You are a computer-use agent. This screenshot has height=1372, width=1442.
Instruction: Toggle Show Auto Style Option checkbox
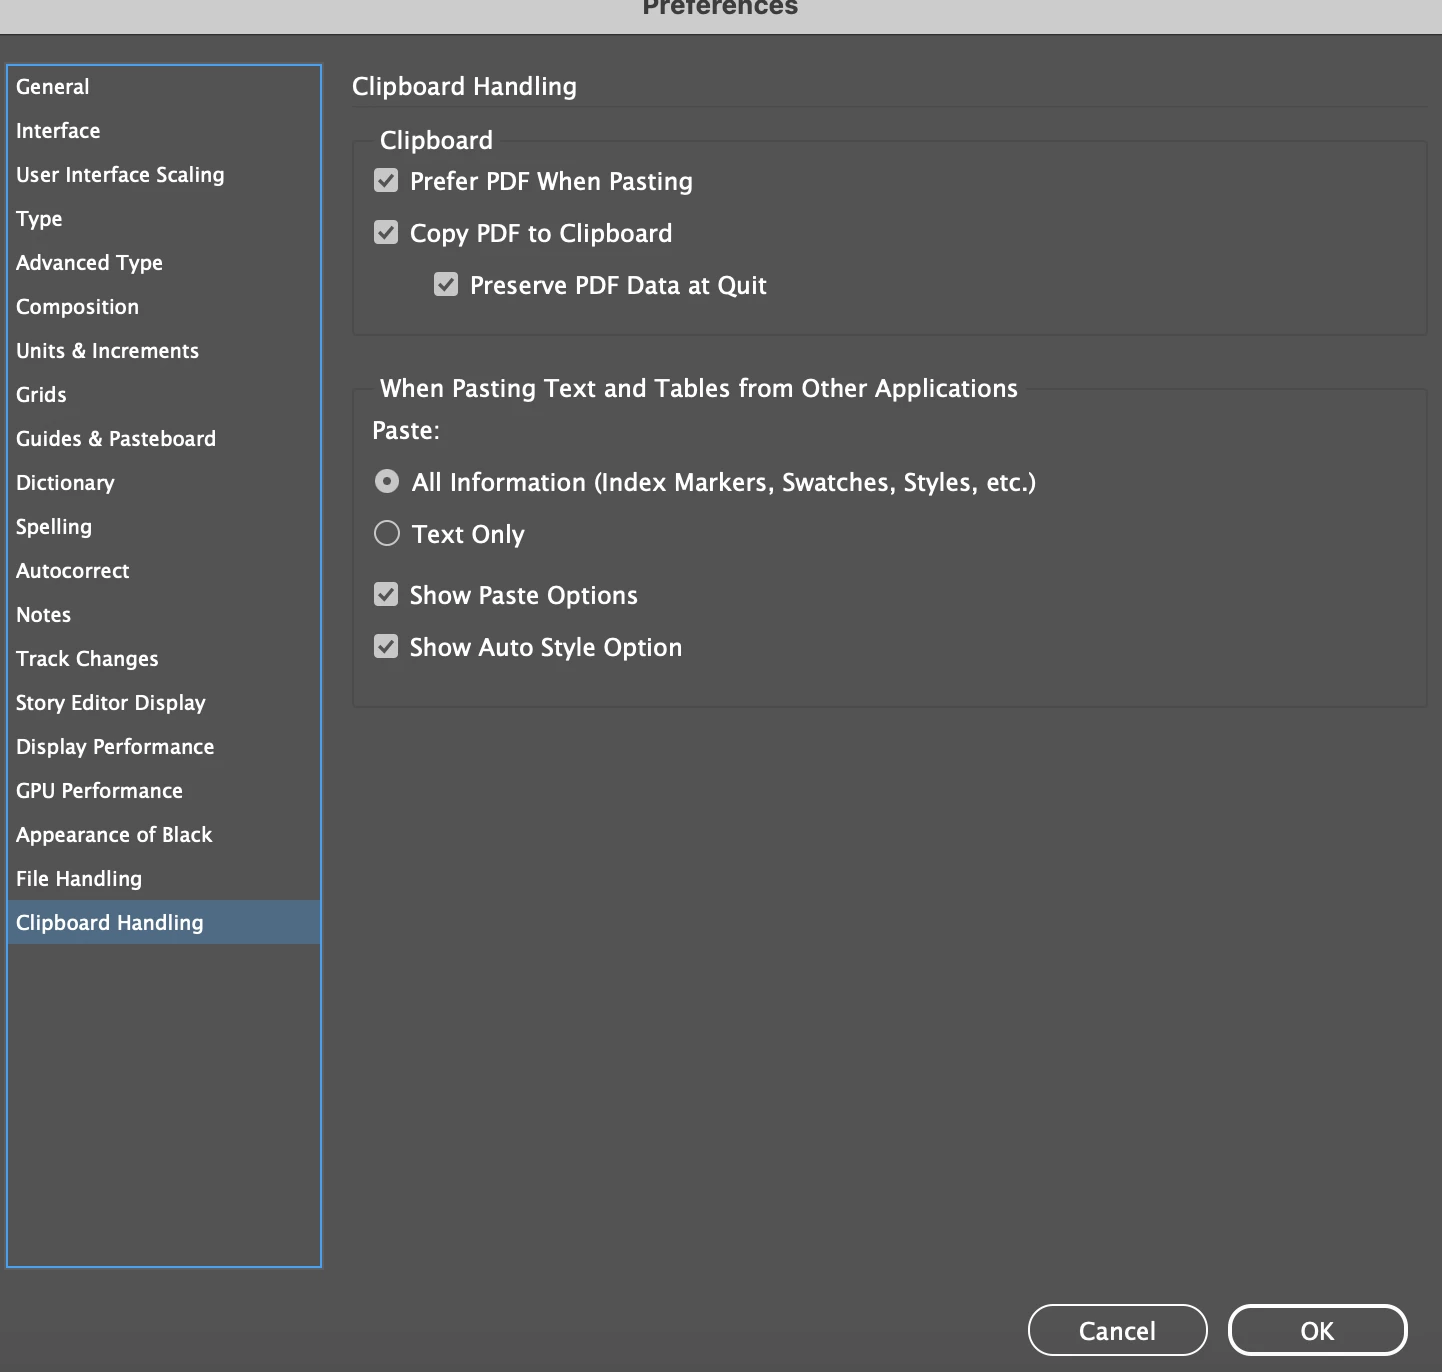tap(386, 647)
